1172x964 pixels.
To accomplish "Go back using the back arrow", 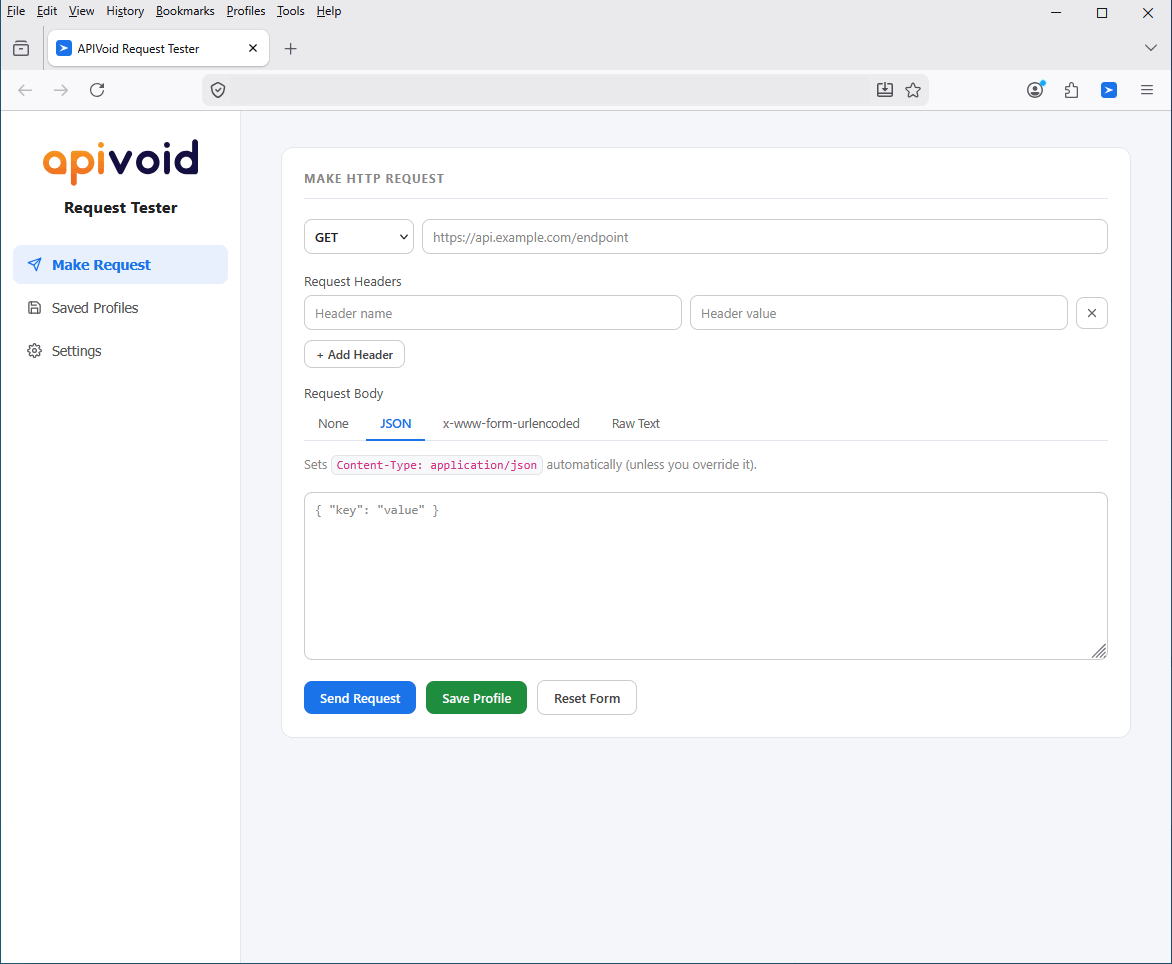I will (x=25, y=90).
